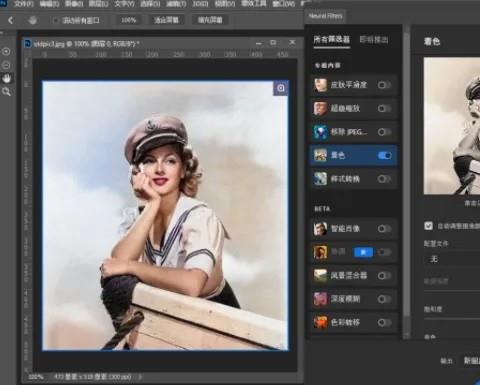Screen dimensions: 480x385
Task: Click the 色彩转移 filter thumbnail icon
Action: (x=320, y=322)
